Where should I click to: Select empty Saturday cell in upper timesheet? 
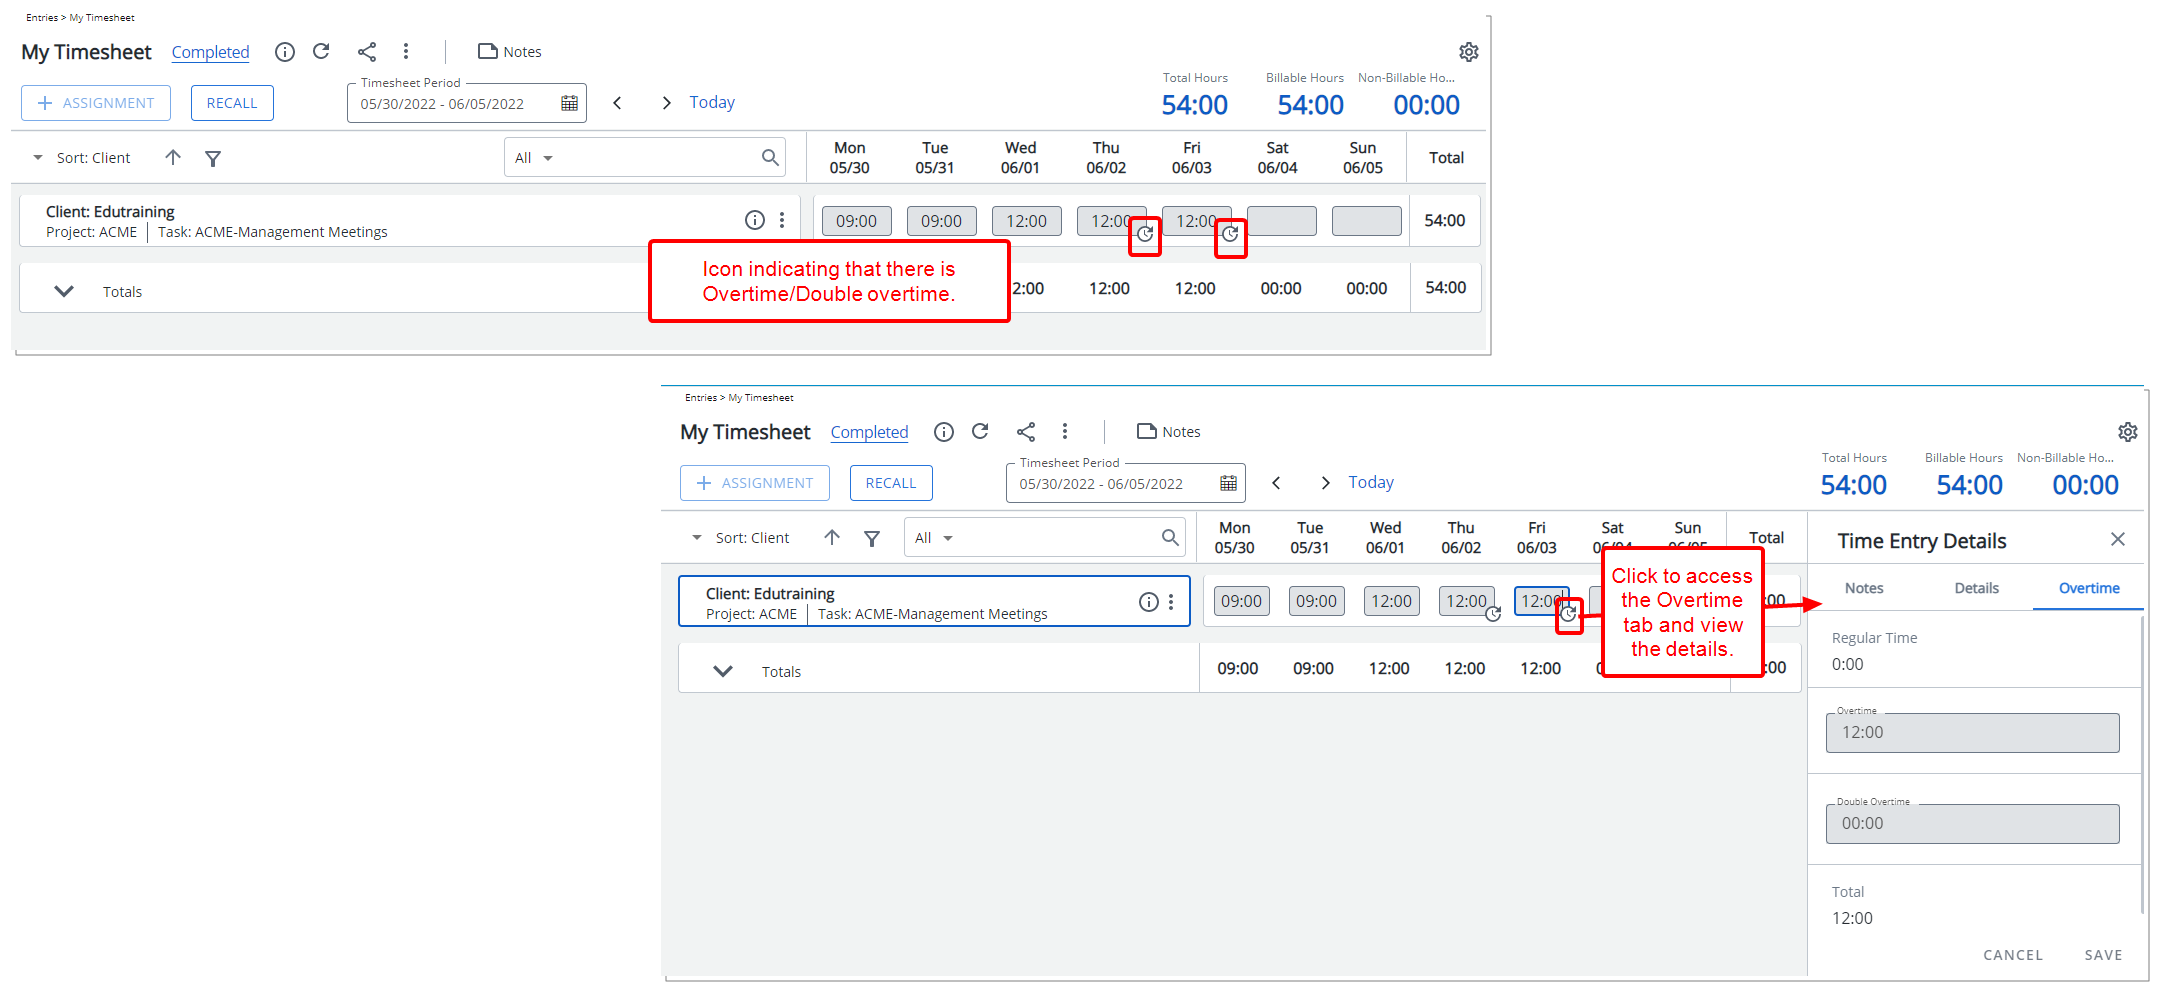[x=1282, y=221]
